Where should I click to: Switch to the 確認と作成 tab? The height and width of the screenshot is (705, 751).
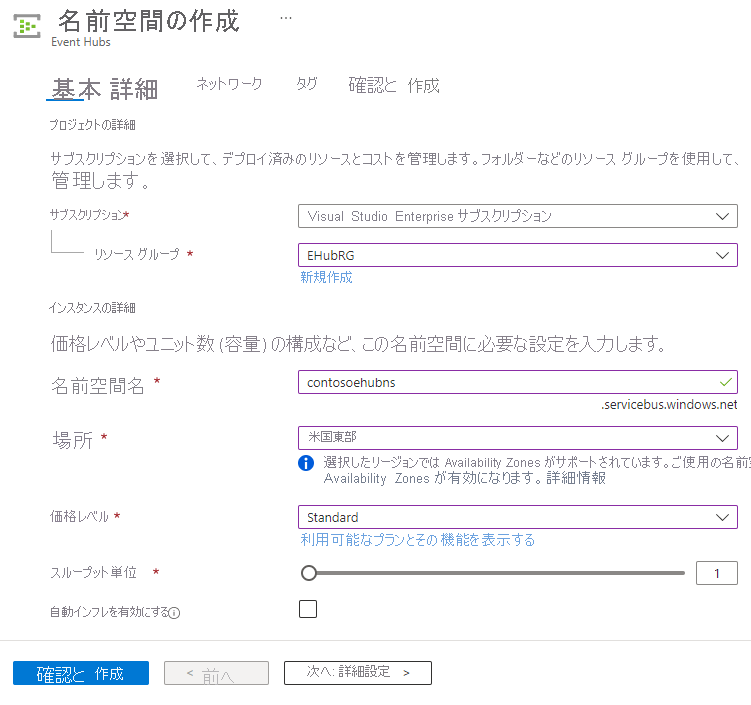[394, 86]
